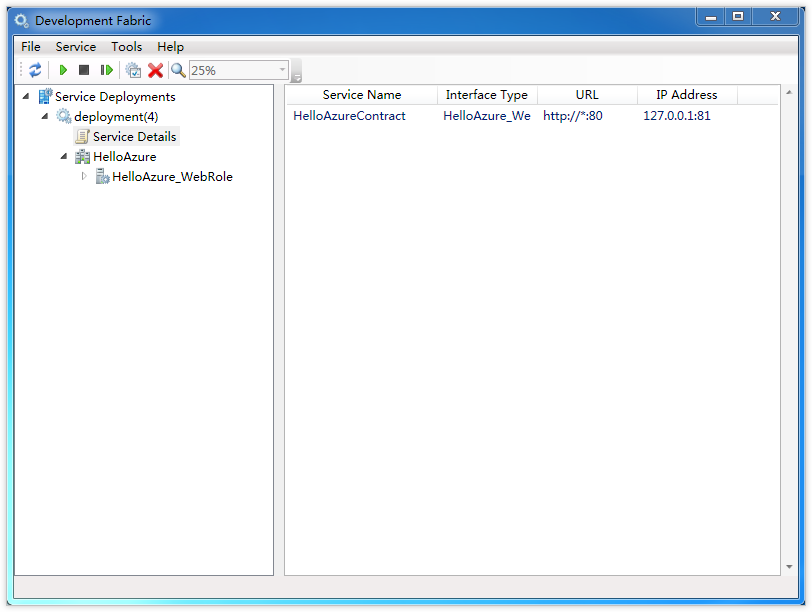This screenshot has height=612, width=812.
Task: Click the scrollbar down arrow
Action: [x=789, y=567]
